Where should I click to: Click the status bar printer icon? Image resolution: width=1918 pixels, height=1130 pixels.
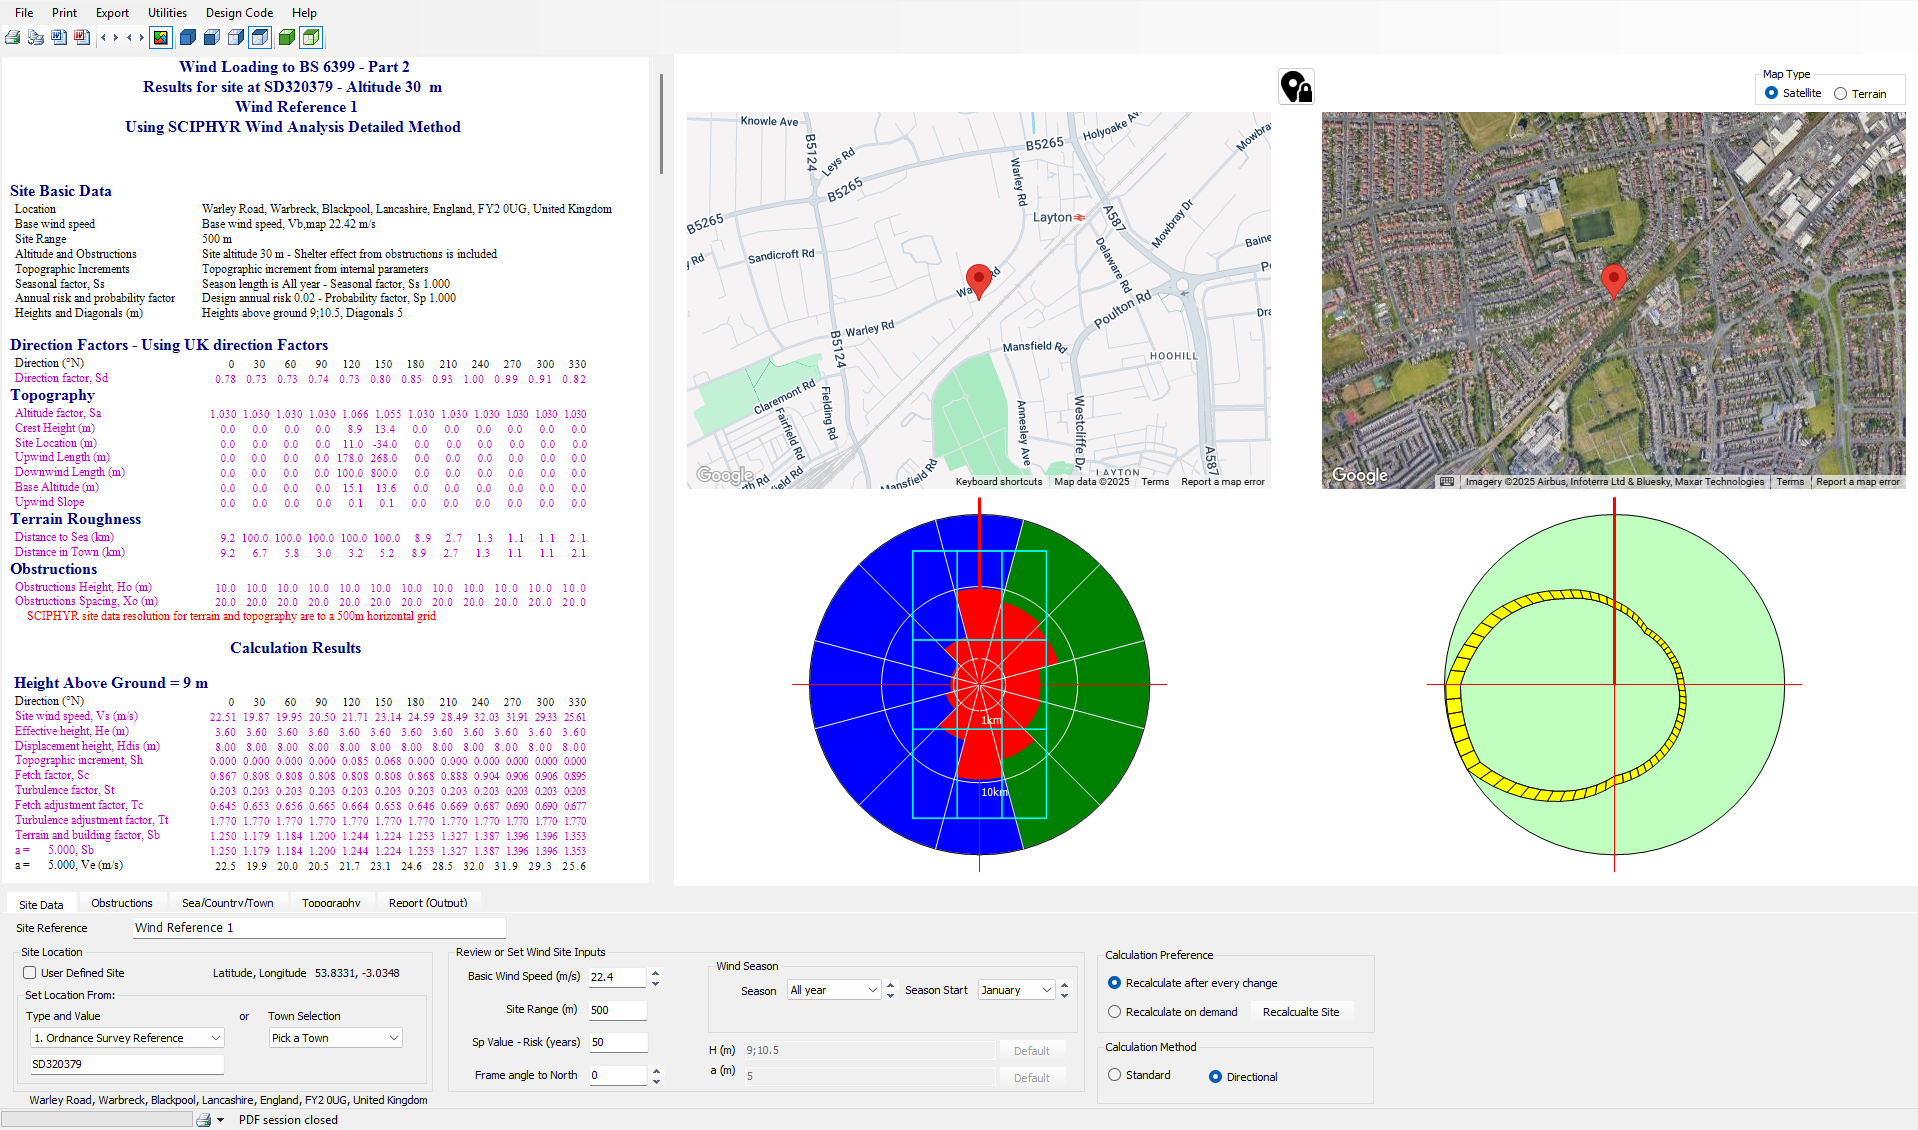click(x=204, y=1120)
